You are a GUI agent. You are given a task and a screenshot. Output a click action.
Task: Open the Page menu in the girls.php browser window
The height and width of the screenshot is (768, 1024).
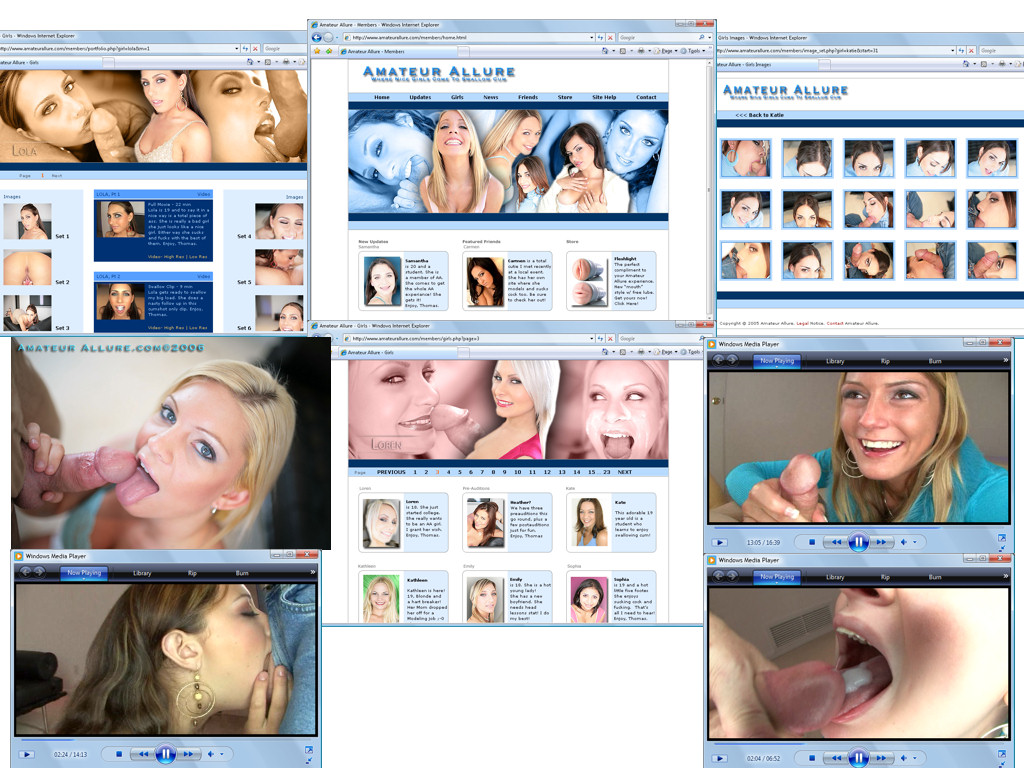pyautogui.click(x=667, y=352)
